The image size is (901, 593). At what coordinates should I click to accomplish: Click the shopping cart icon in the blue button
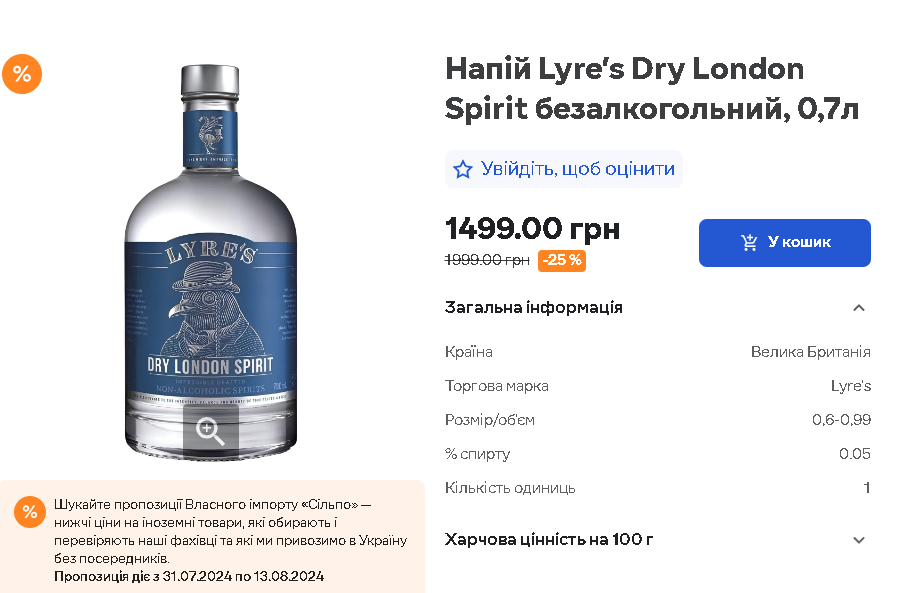749,242
